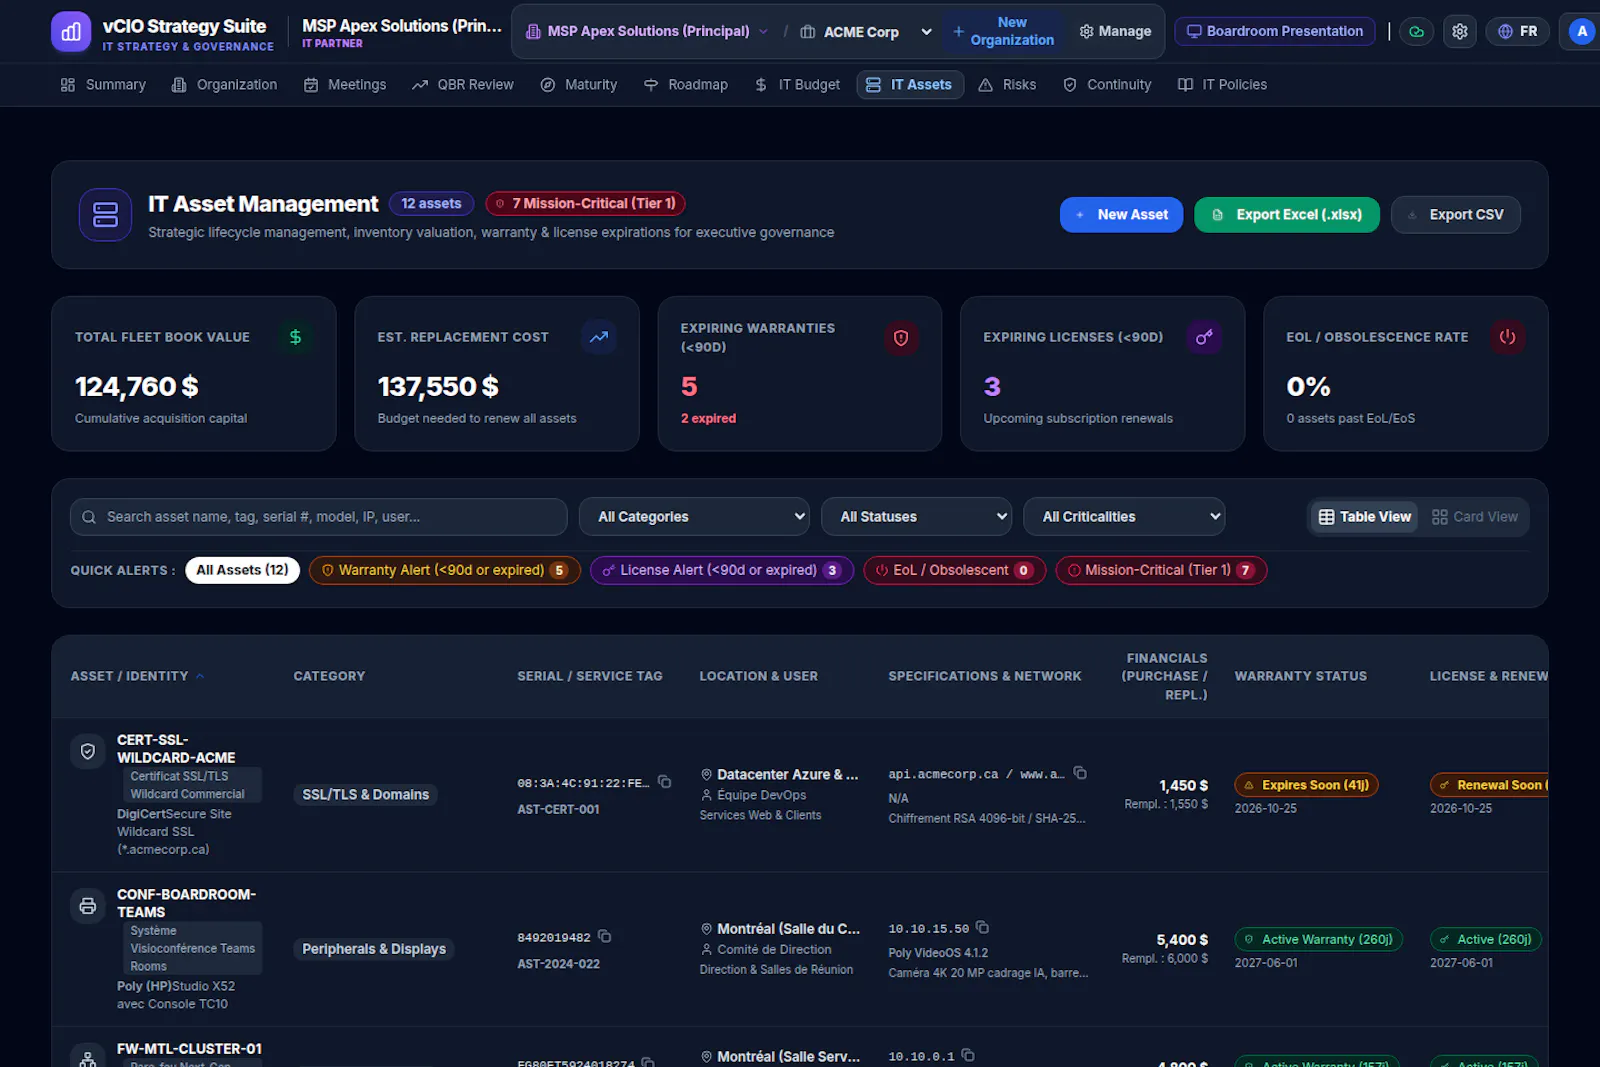Go to Meetings tab
The width and height of the screenshot is (1600, 1067).
(x=345, y=85)
